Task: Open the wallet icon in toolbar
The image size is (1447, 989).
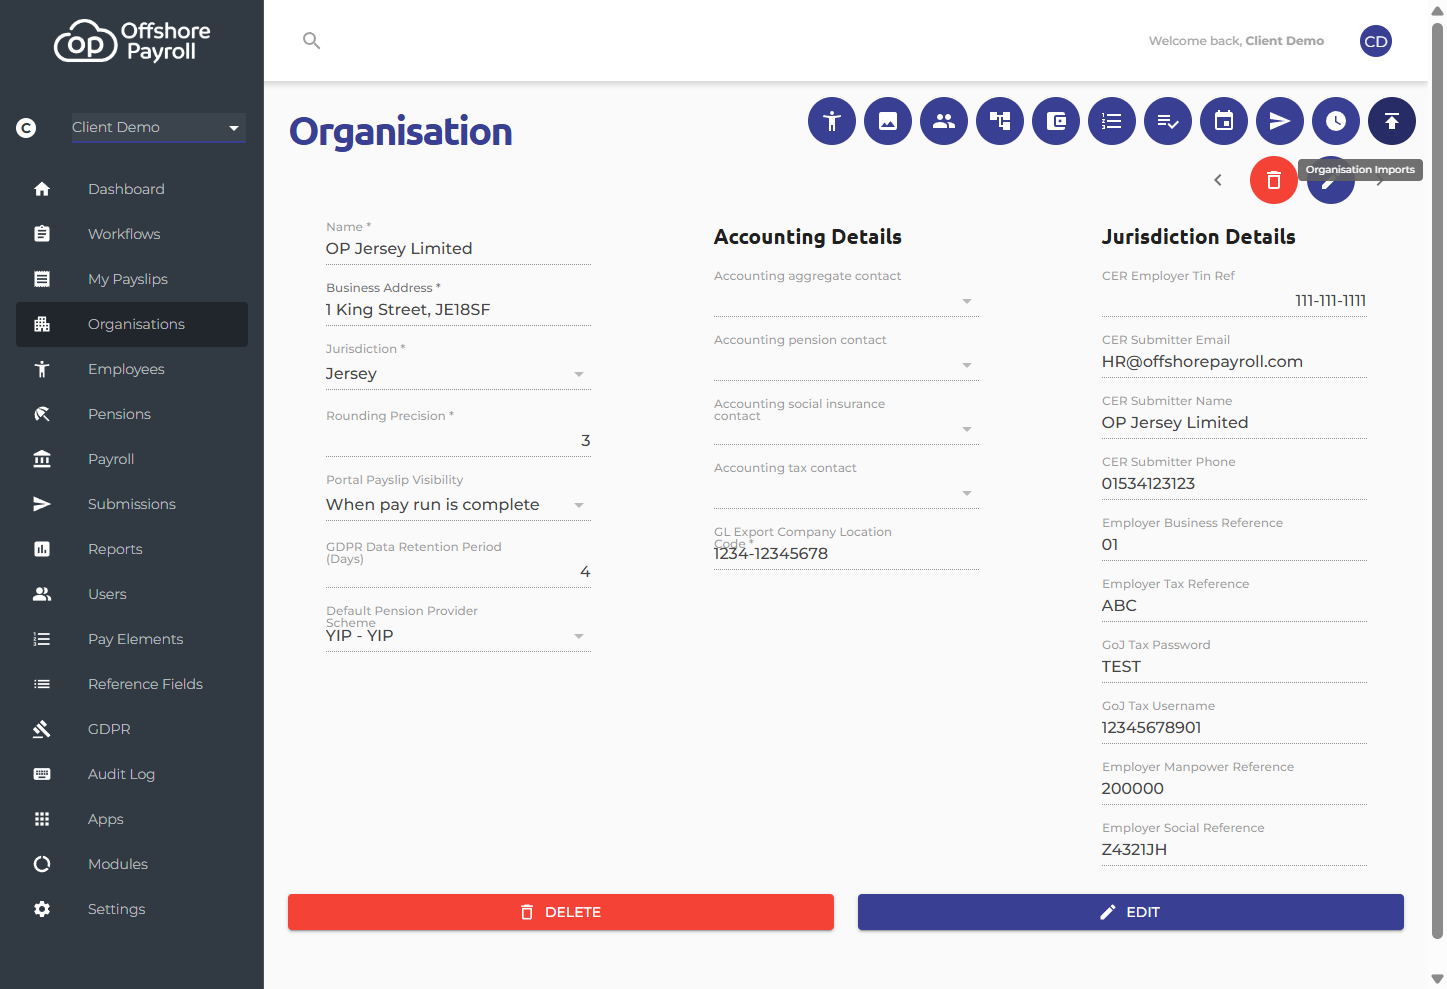Action: click(x=1056, y=121)
